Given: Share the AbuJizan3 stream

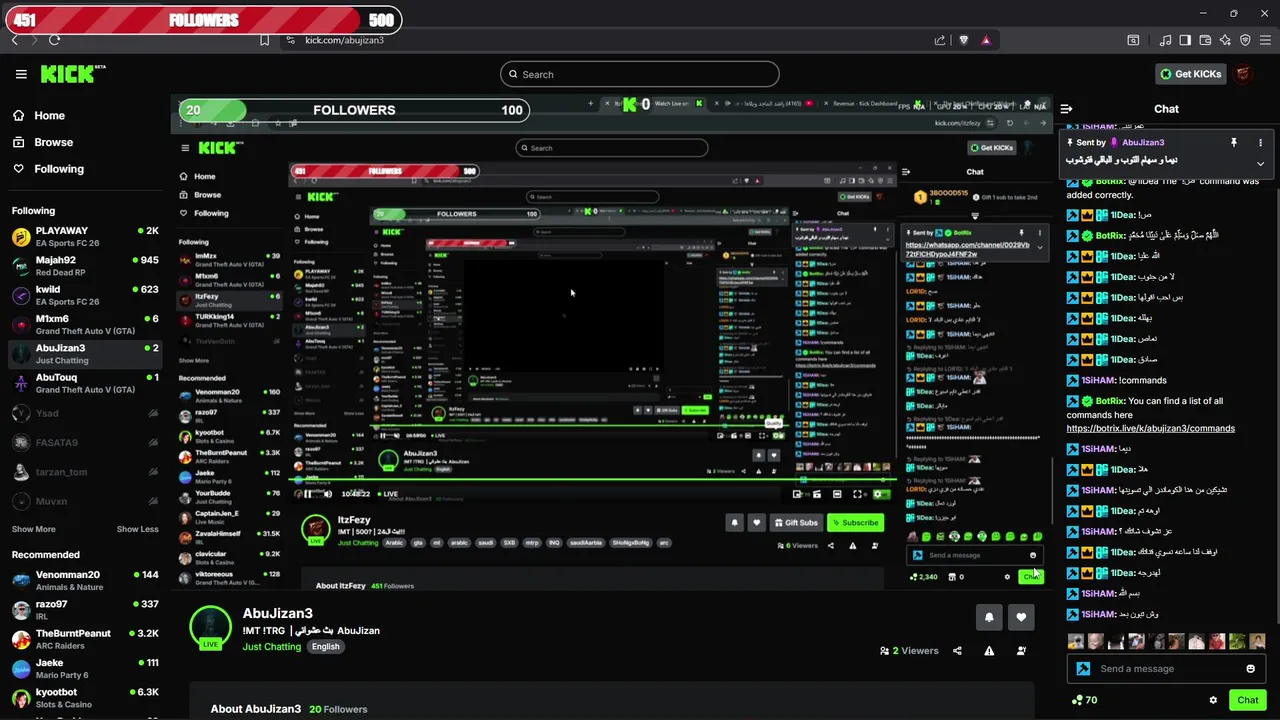Looking at the screenshot, I should tap(957, 651).
